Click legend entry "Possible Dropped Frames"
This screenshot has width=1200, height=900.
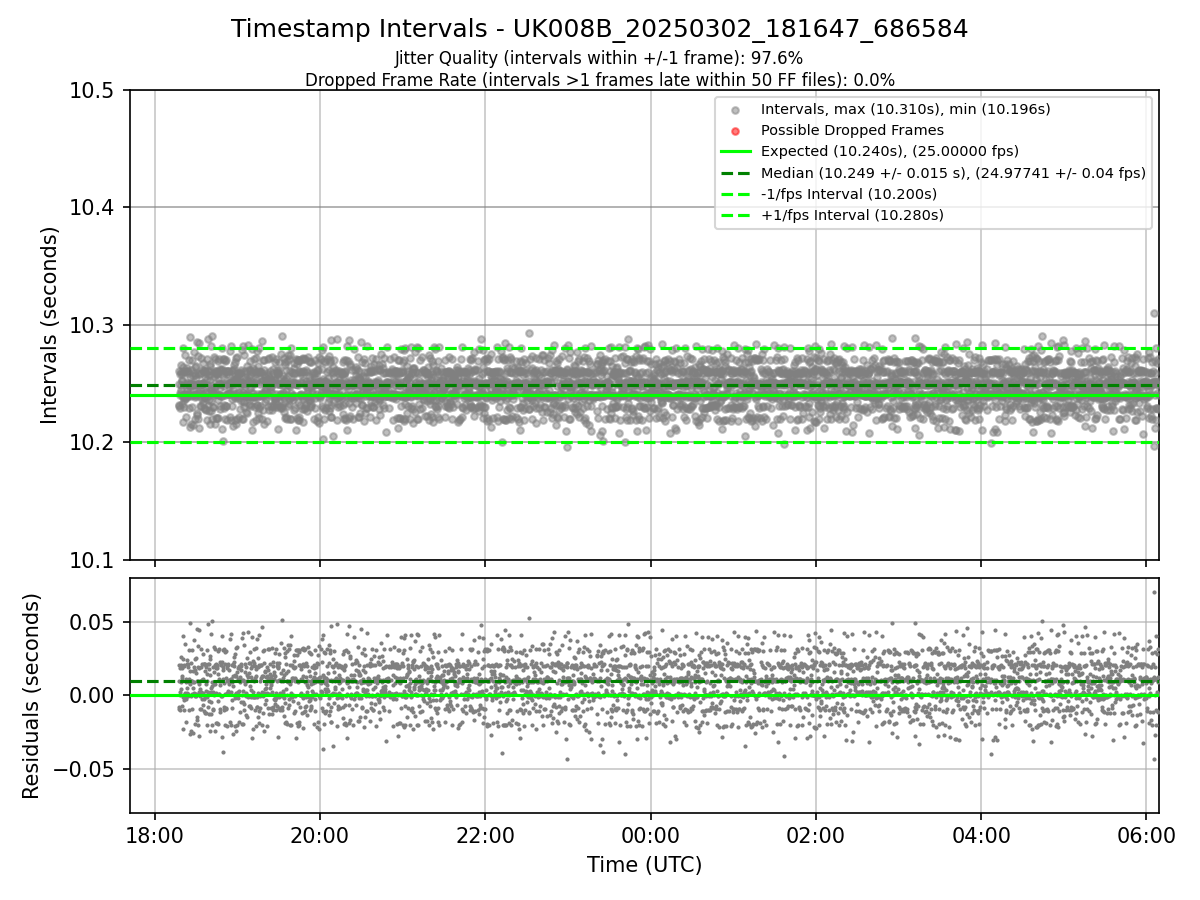click(x=852, y=130)
